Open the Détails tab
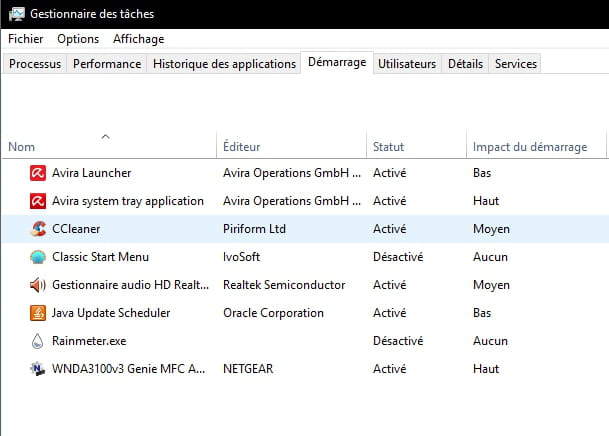The height and width of the screenshot is (436, 609). coord(465,64)
